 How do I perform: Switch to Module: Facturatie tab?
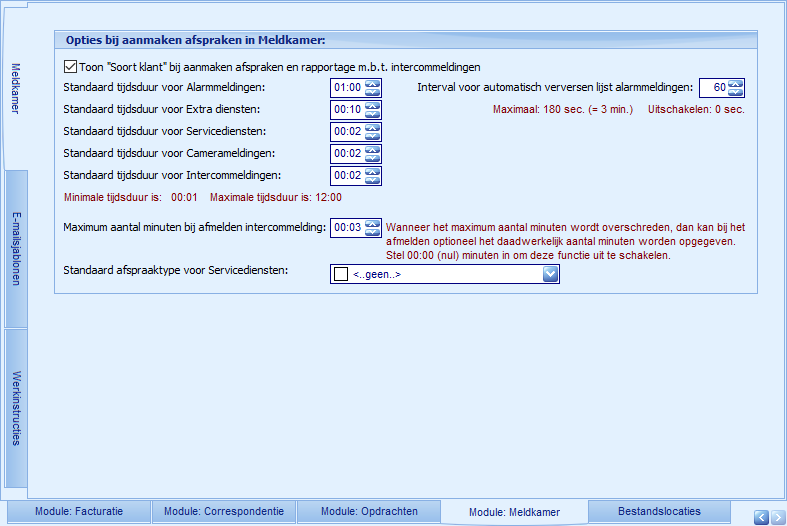79,511
